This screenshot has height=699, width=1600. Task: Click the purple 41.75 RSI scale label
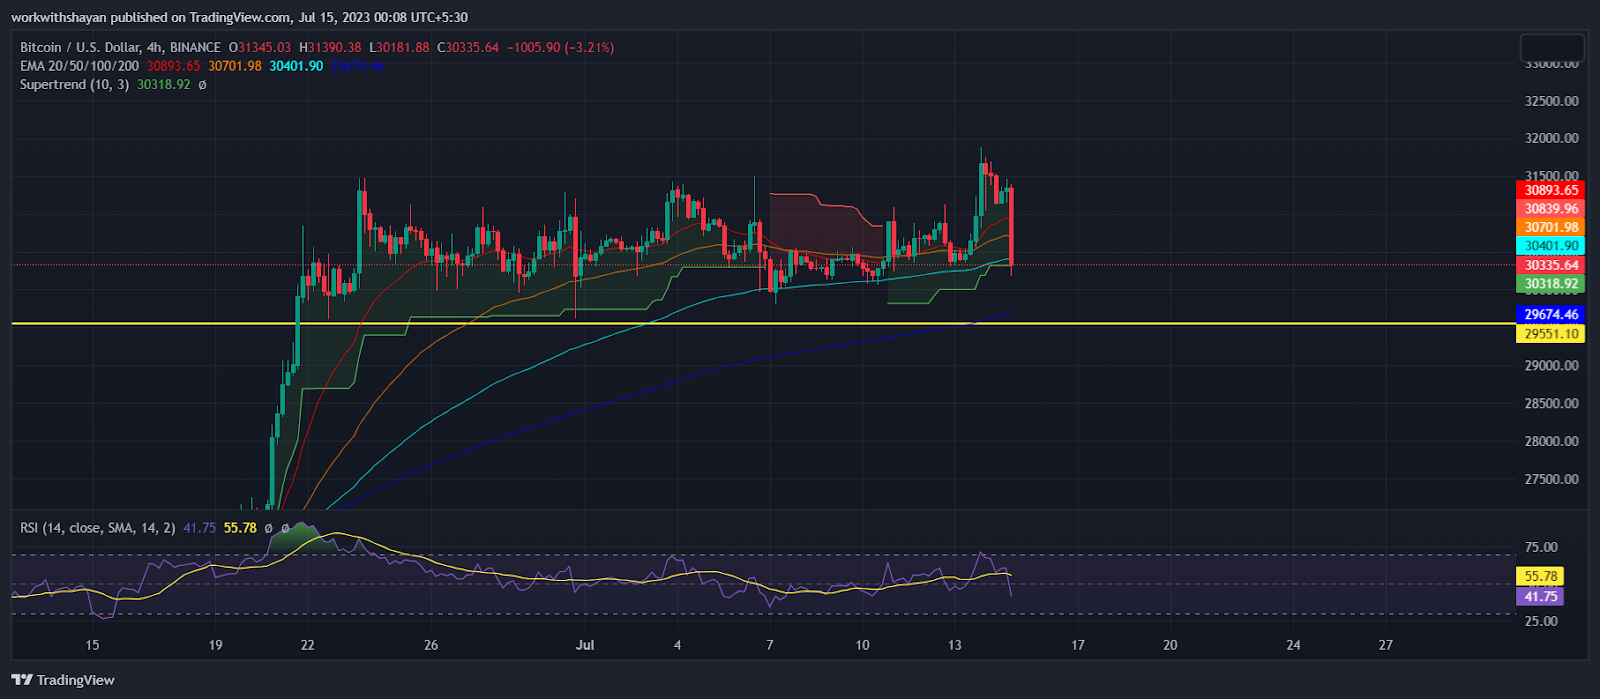(1540, 596)
